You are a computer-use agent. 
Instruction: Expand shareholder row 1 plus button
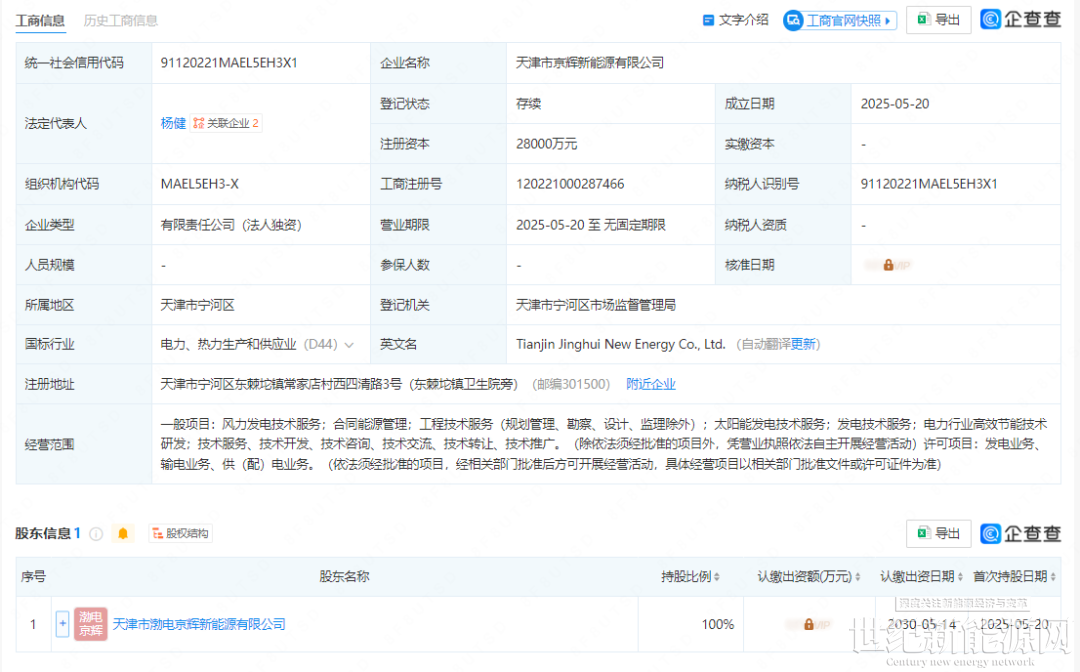[x=62, y=624]
